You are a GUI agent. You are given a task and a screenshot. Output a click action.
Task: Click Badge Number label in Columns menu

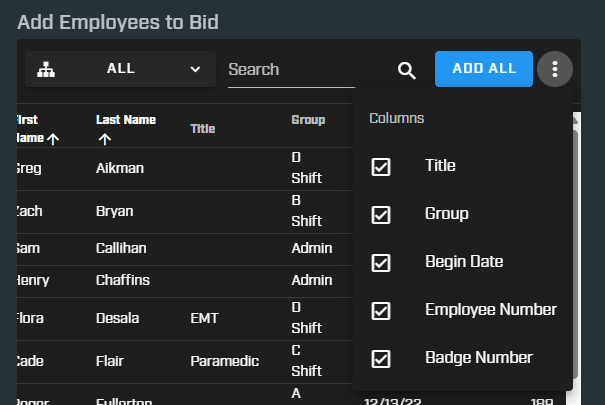click(479, 358)
